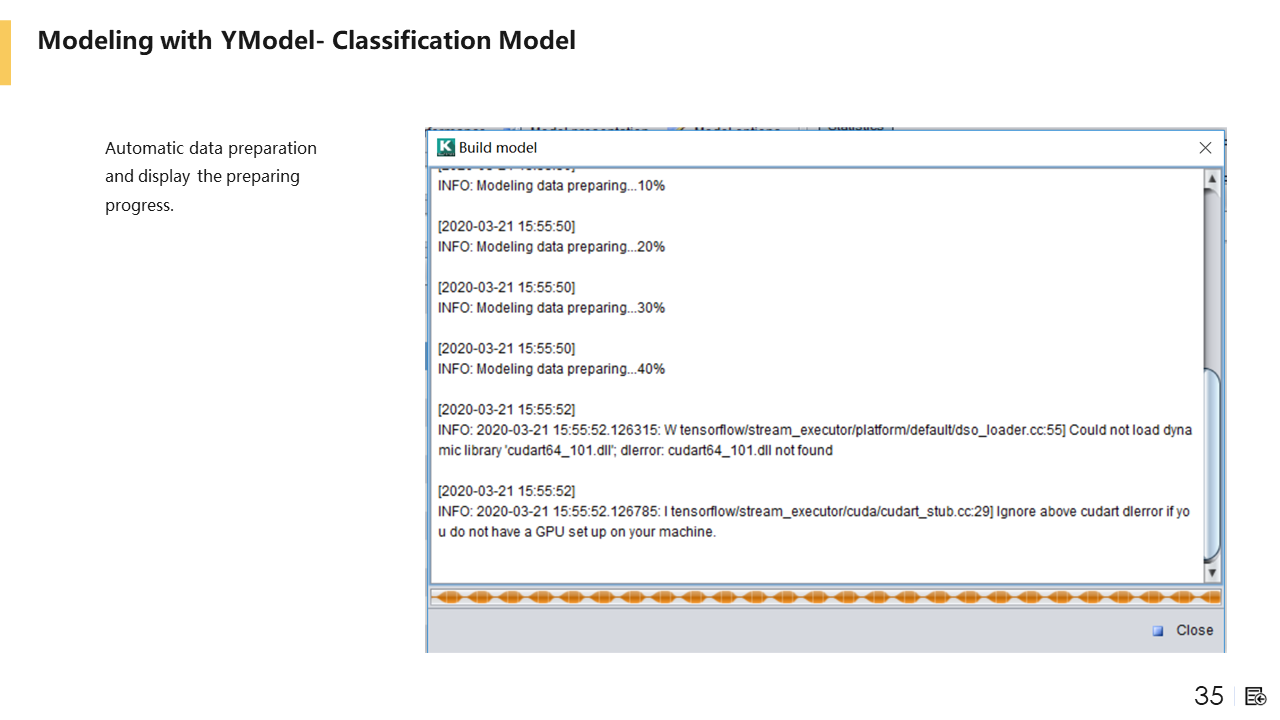Click the 'Build model' dialog title text
1280x720 pixels.
pyautogui.click(x=498, y=148)
